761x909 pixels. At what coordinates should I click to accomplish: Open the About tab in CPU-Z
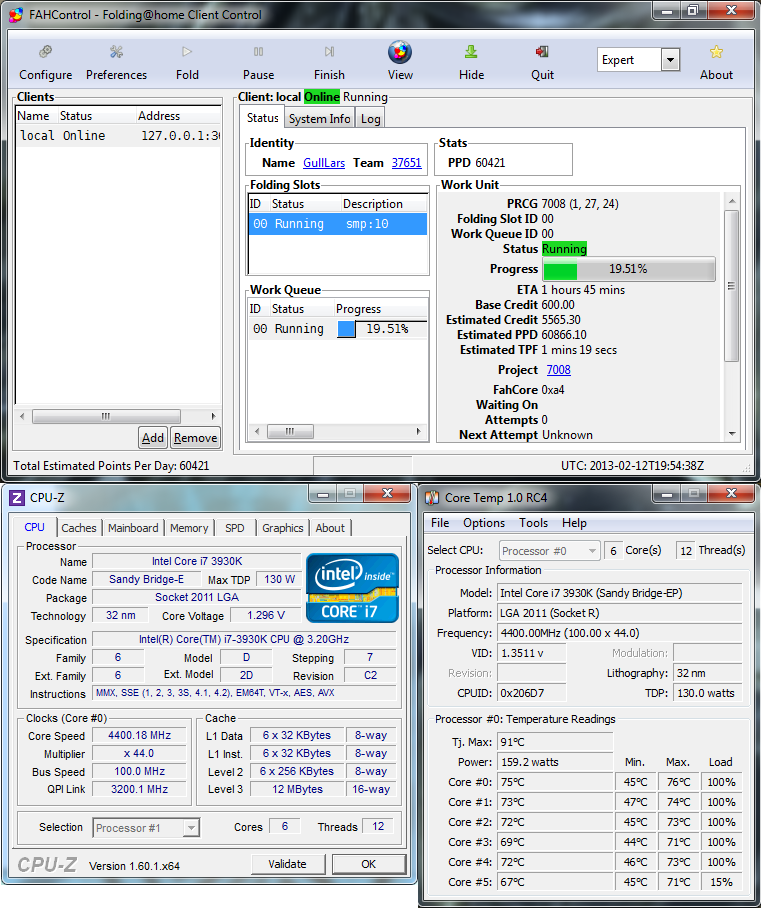point(330,528)
